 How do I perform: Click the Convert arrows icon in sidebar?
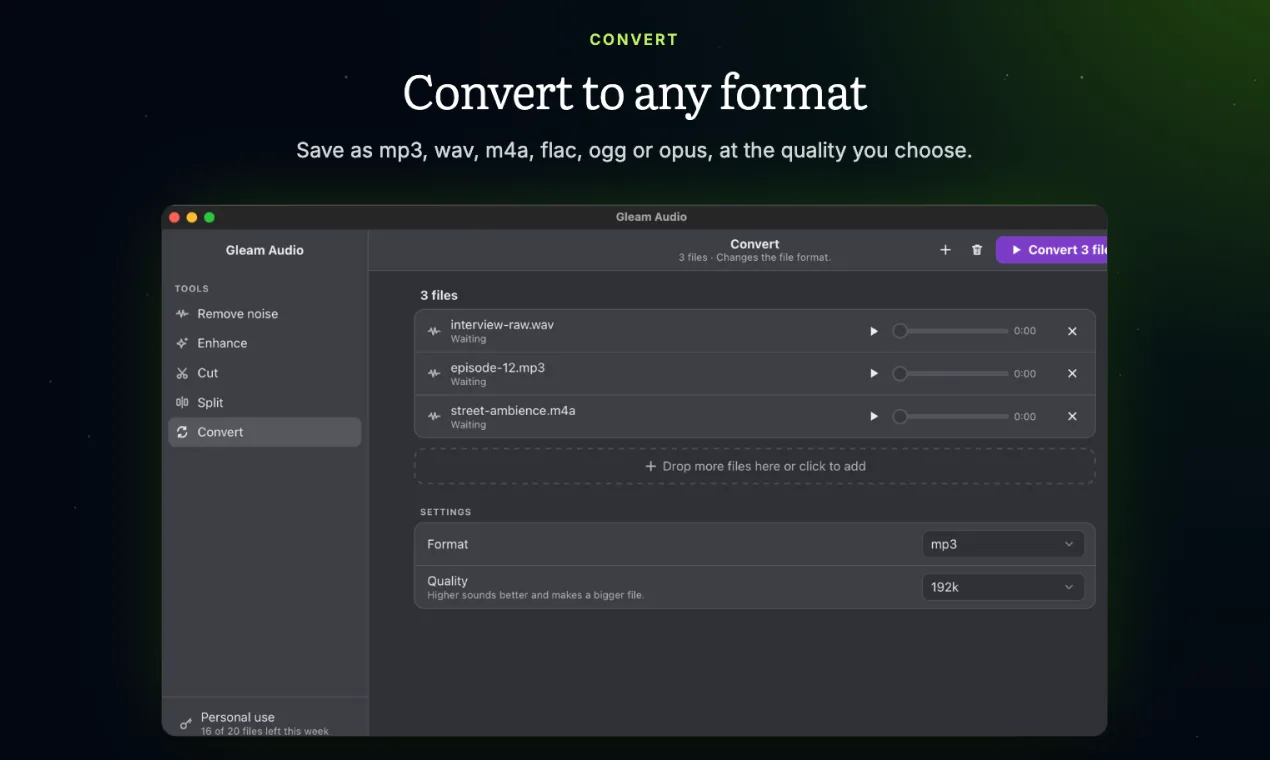[x=182, y=432]
